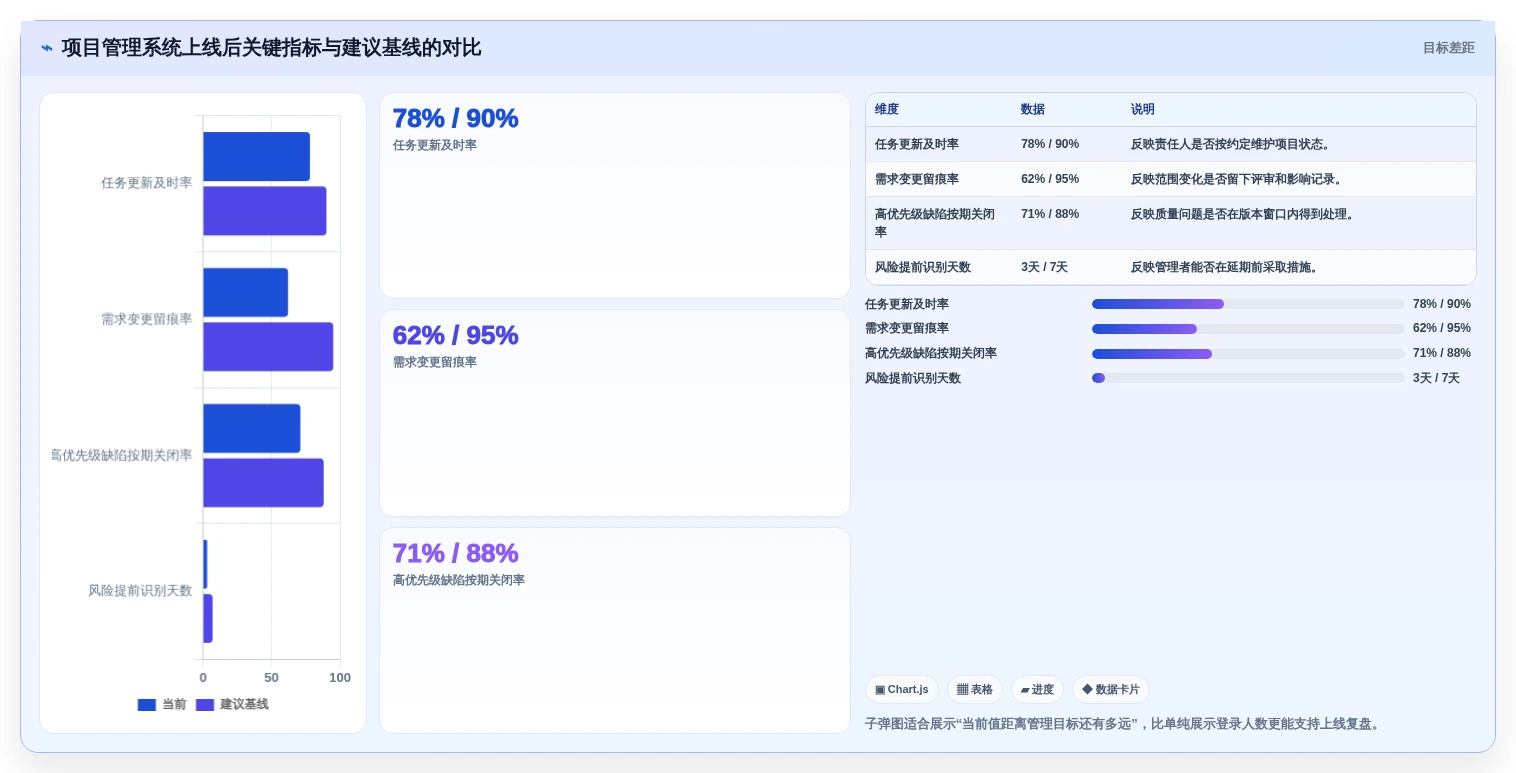Click the chart axis label 任务更新及时率
Viewport: 1516px width, 773px height.
[x=146, y=183]
